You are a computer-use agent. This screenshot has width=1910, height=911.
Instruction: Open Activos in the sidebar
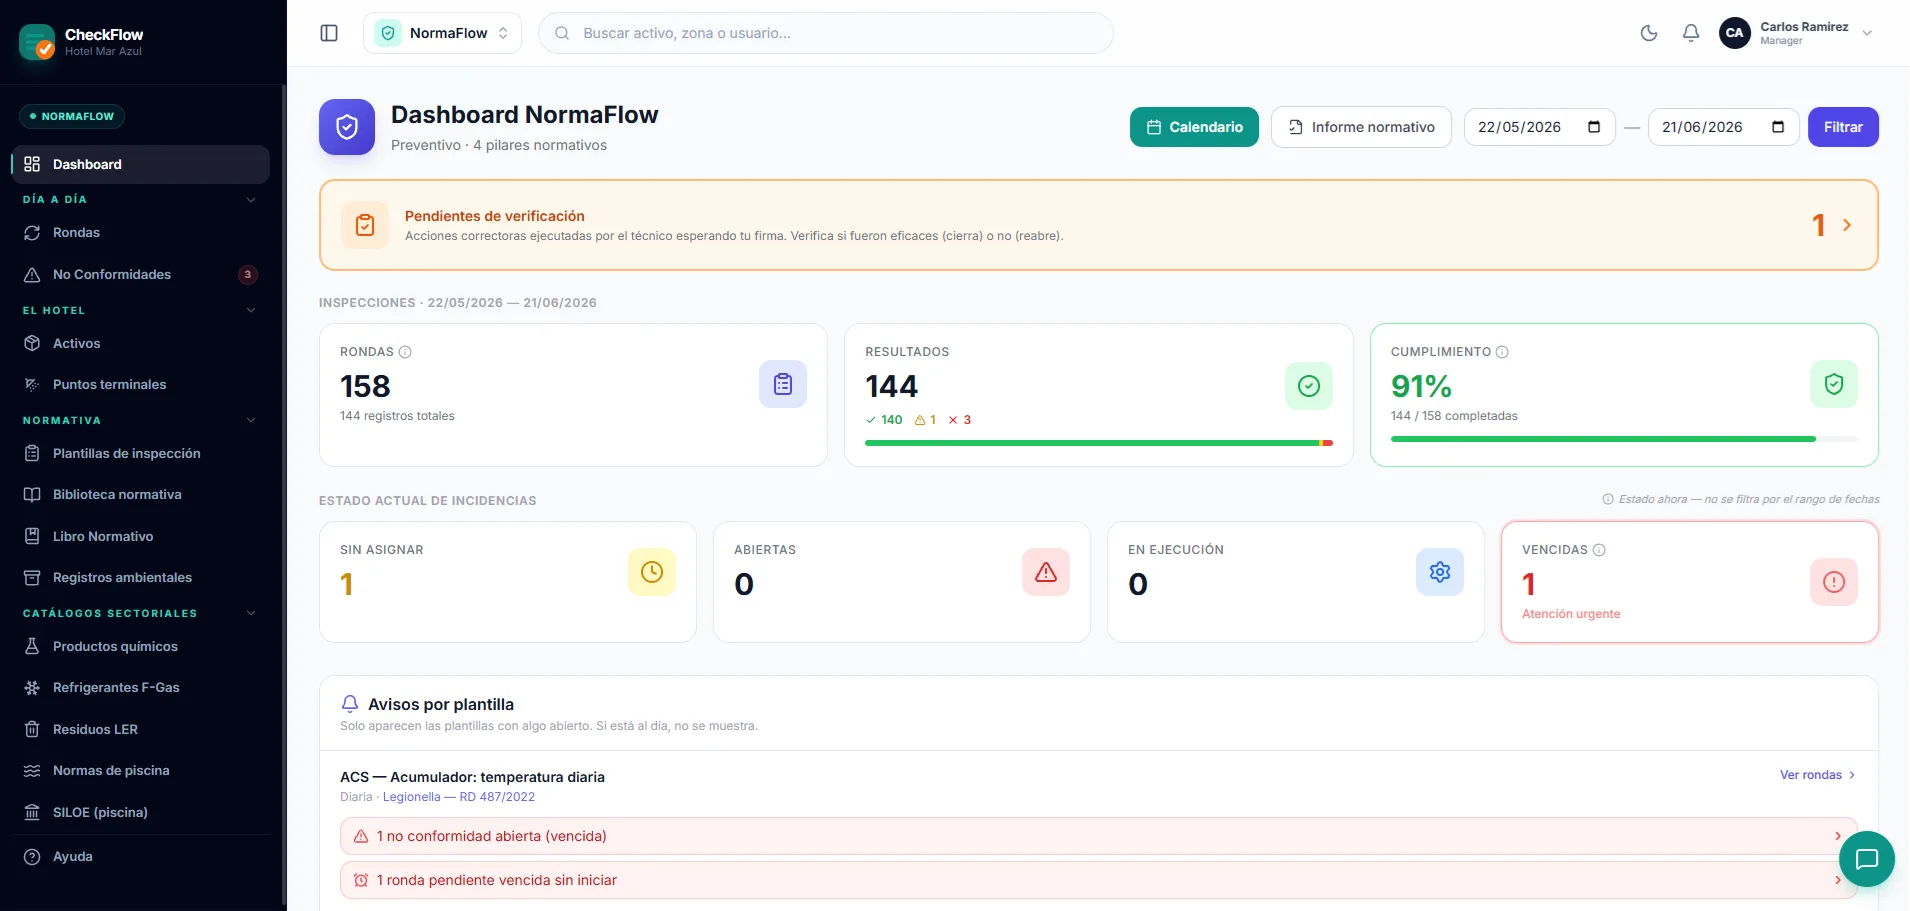[141, 343]
